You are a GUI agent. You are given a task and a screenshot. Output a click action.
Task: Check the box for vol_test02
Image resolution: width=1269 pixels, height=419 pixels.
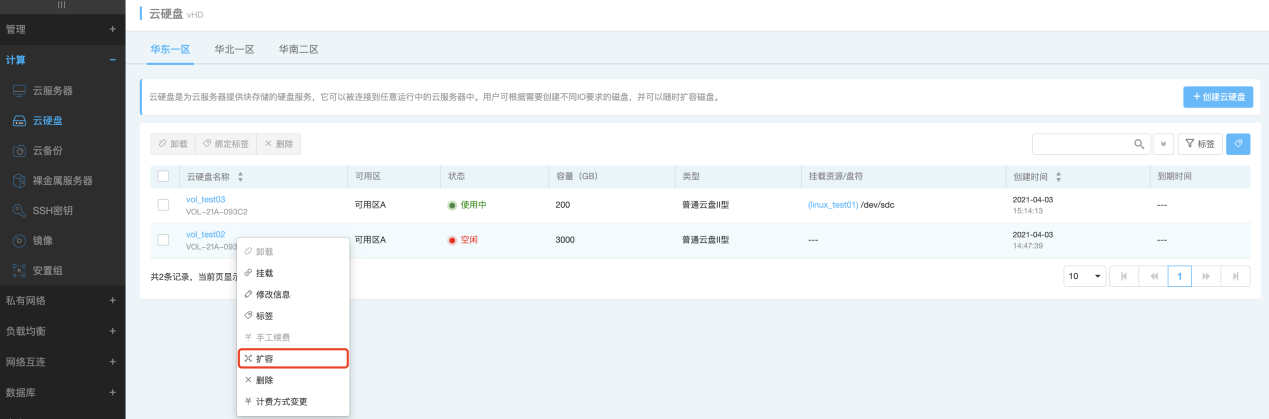coord(163,240)
